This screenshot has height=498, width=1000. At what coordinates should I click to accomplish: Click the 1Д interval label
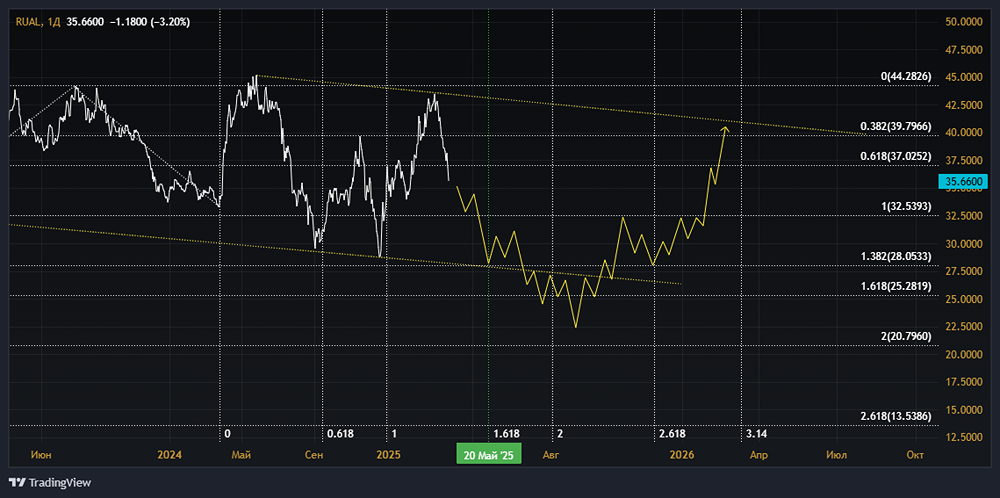[53, 21]
